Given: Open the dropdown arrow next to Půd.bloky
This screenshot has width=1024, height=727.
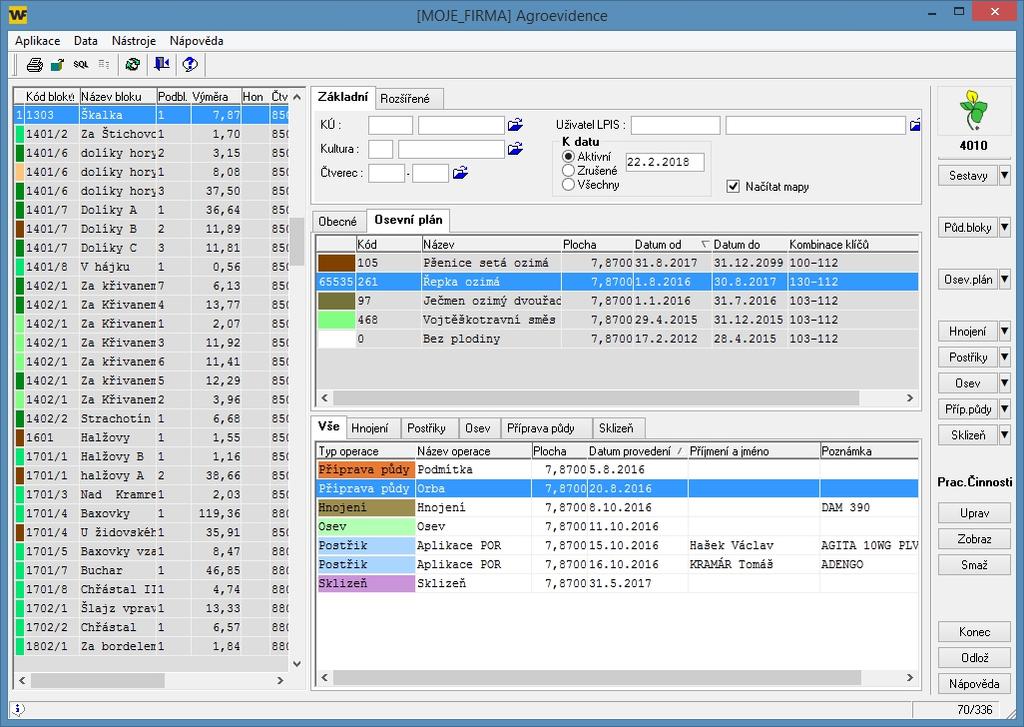Looking at the screenshot, I should [x=1004, y=227].
